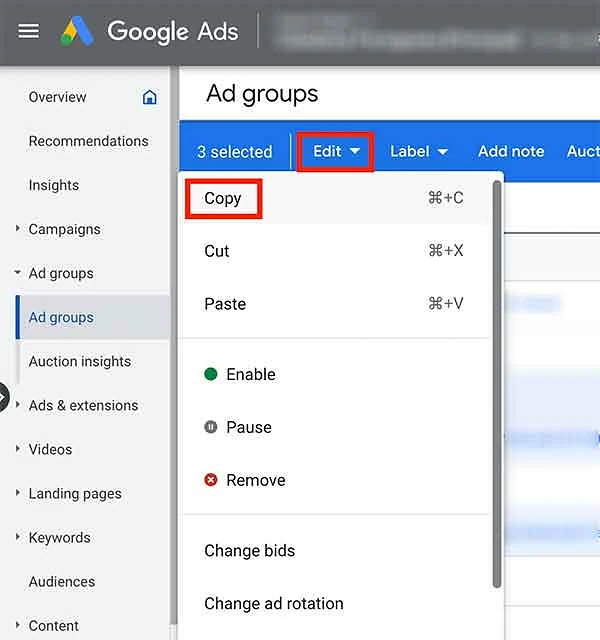
Task: Click Add note in the blue bar
Action: click(511, 151)
